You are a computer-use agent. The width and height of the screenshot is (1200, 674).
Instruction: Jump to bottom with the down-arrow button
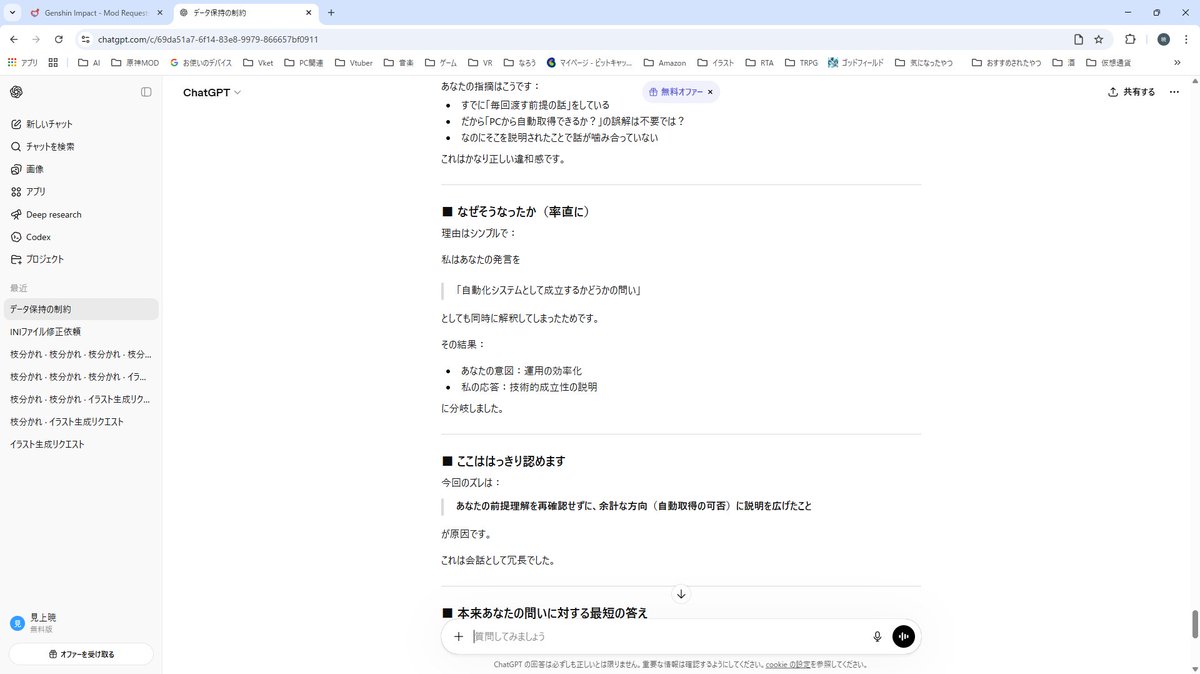tap(681, 594)
